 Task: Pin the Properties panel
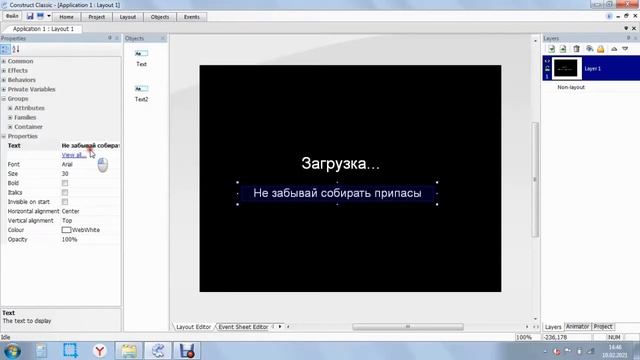tap(110, 38)
